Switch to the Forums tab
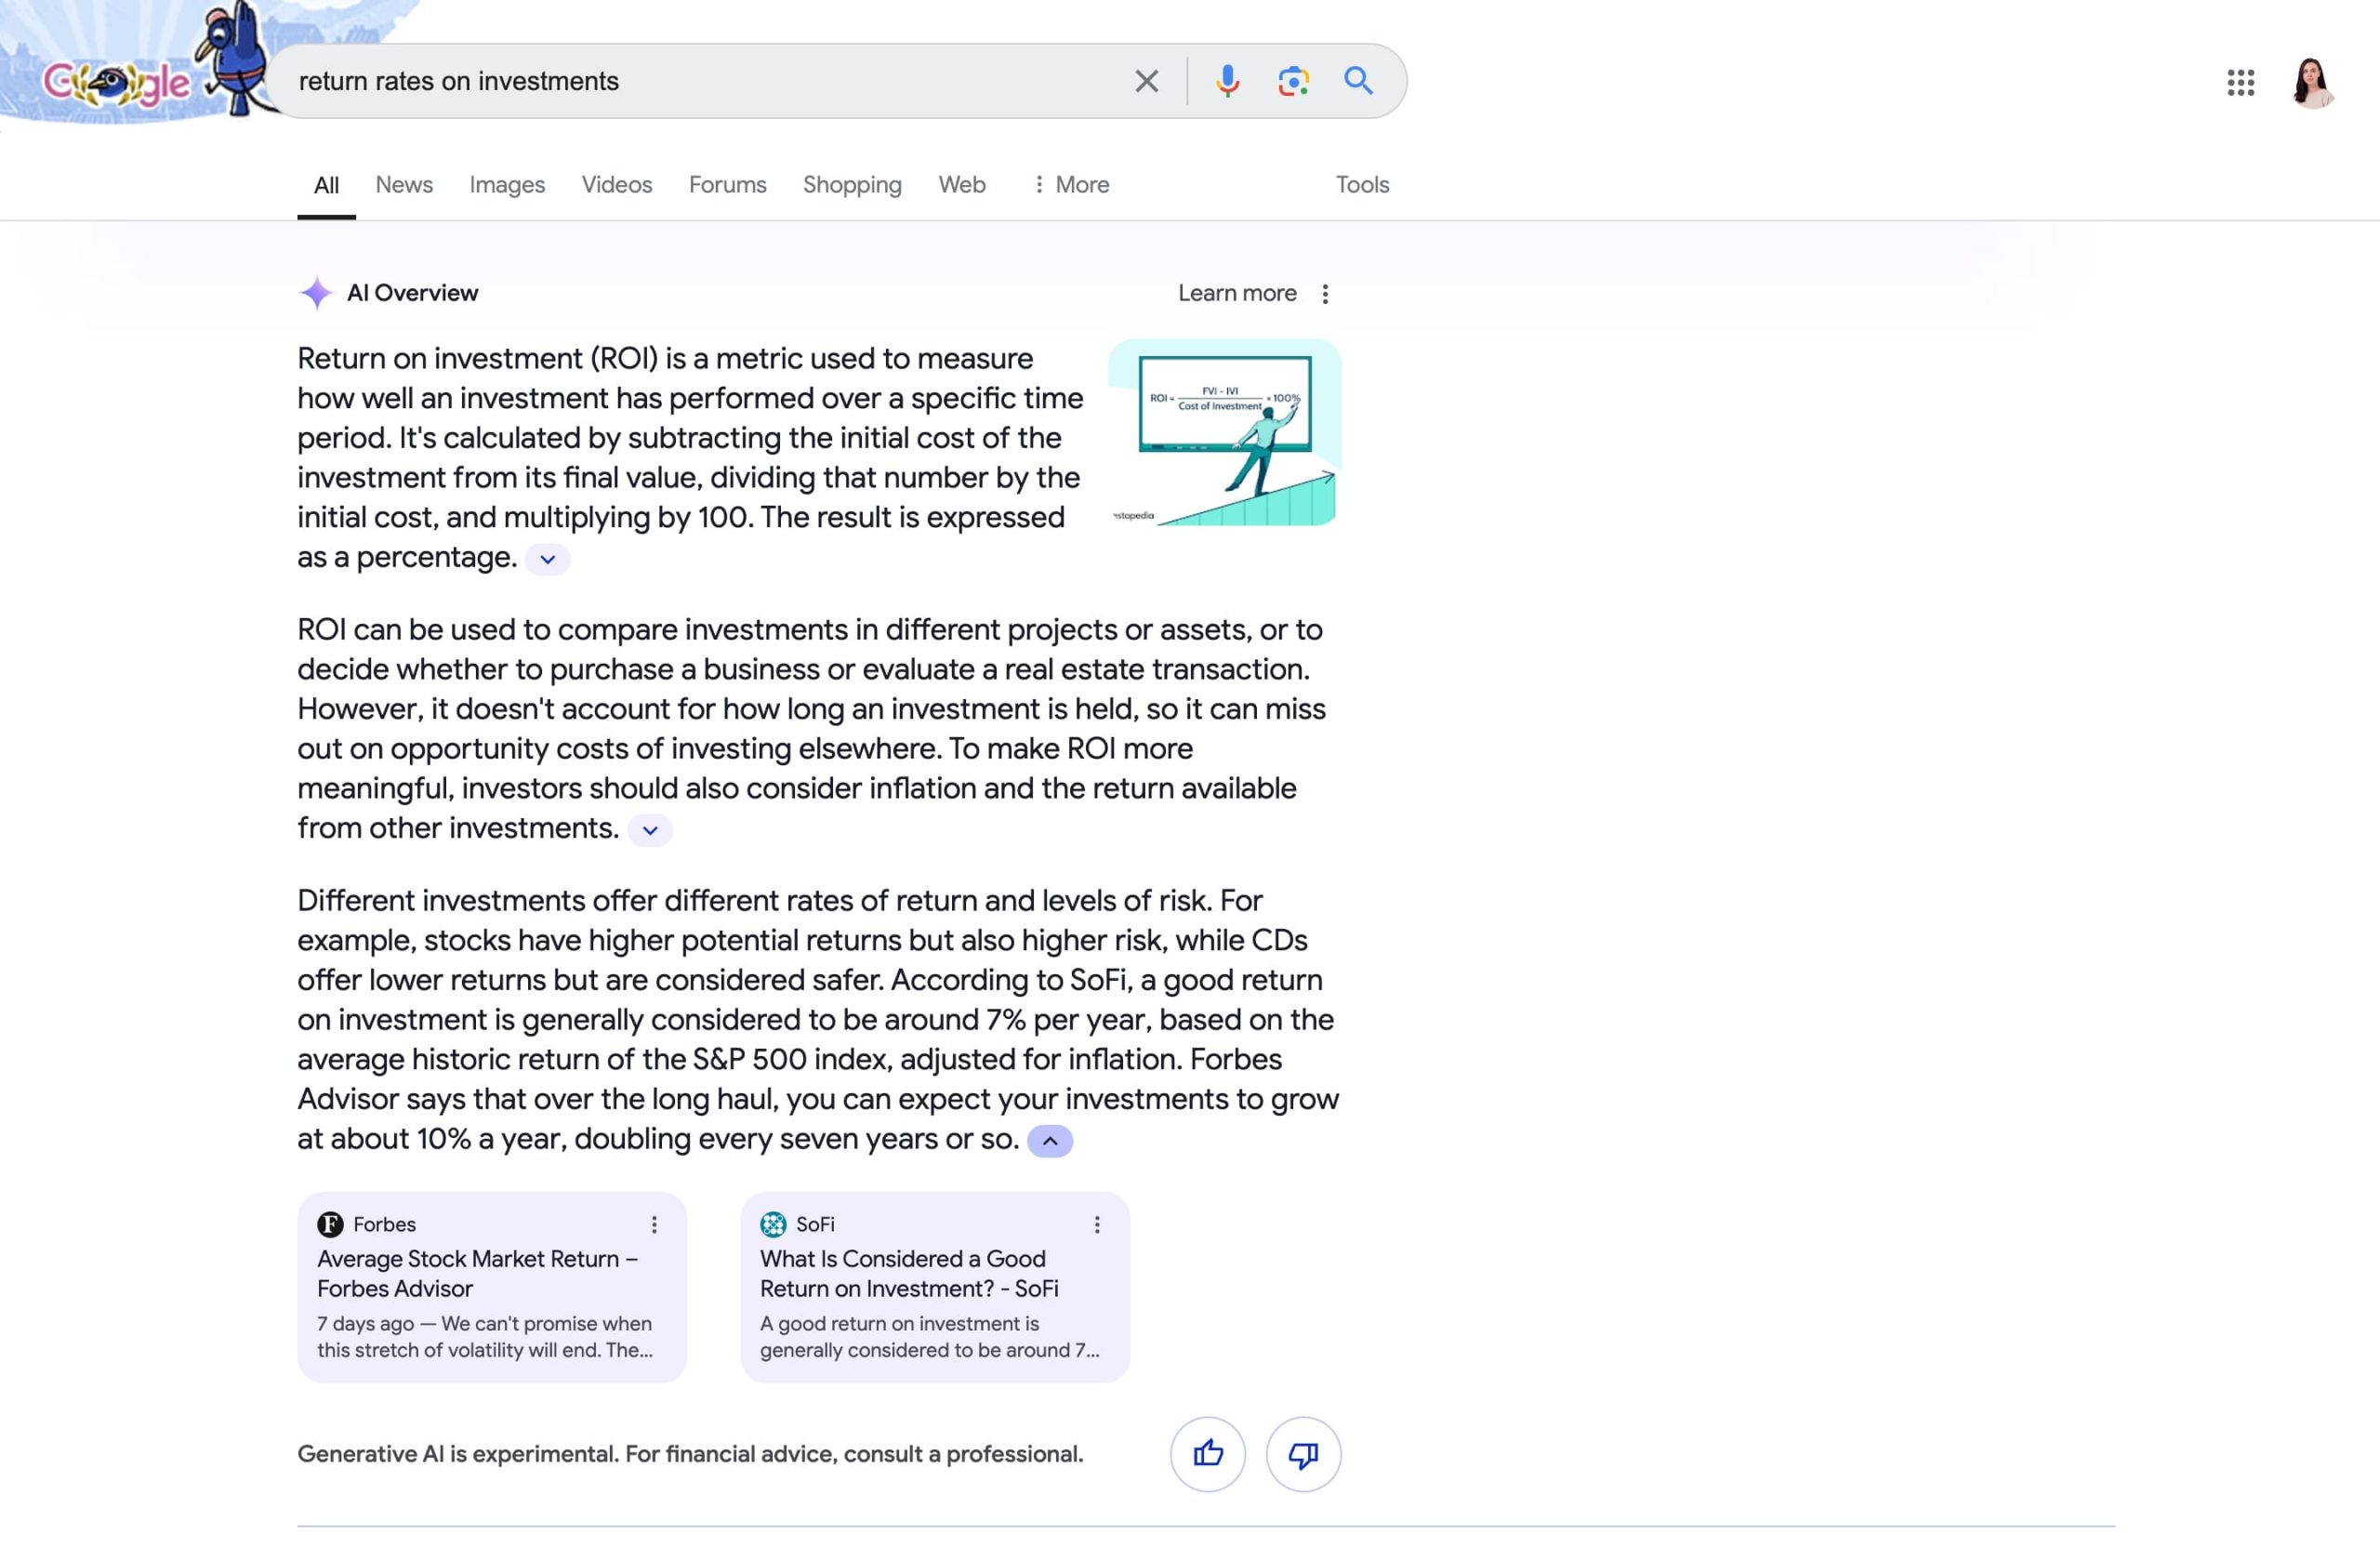 click(727, 185)
